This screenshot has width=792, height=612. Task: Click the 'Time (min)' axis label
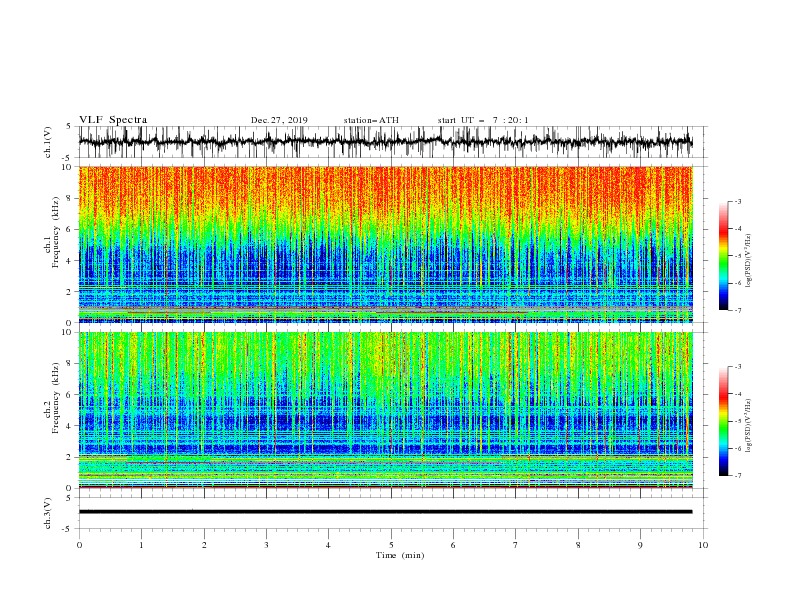click(x=400, y=555)
